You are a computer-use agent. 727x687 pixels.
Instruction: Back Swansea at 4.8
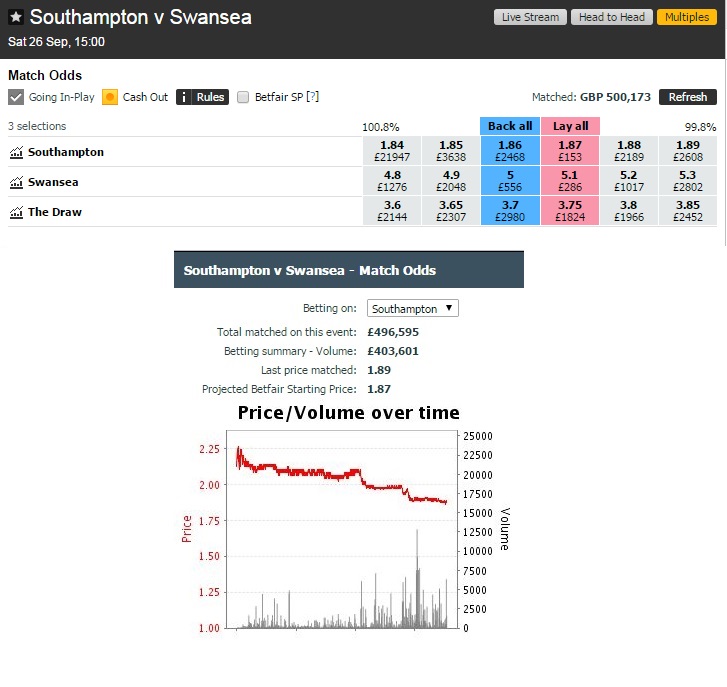point(392,181)
